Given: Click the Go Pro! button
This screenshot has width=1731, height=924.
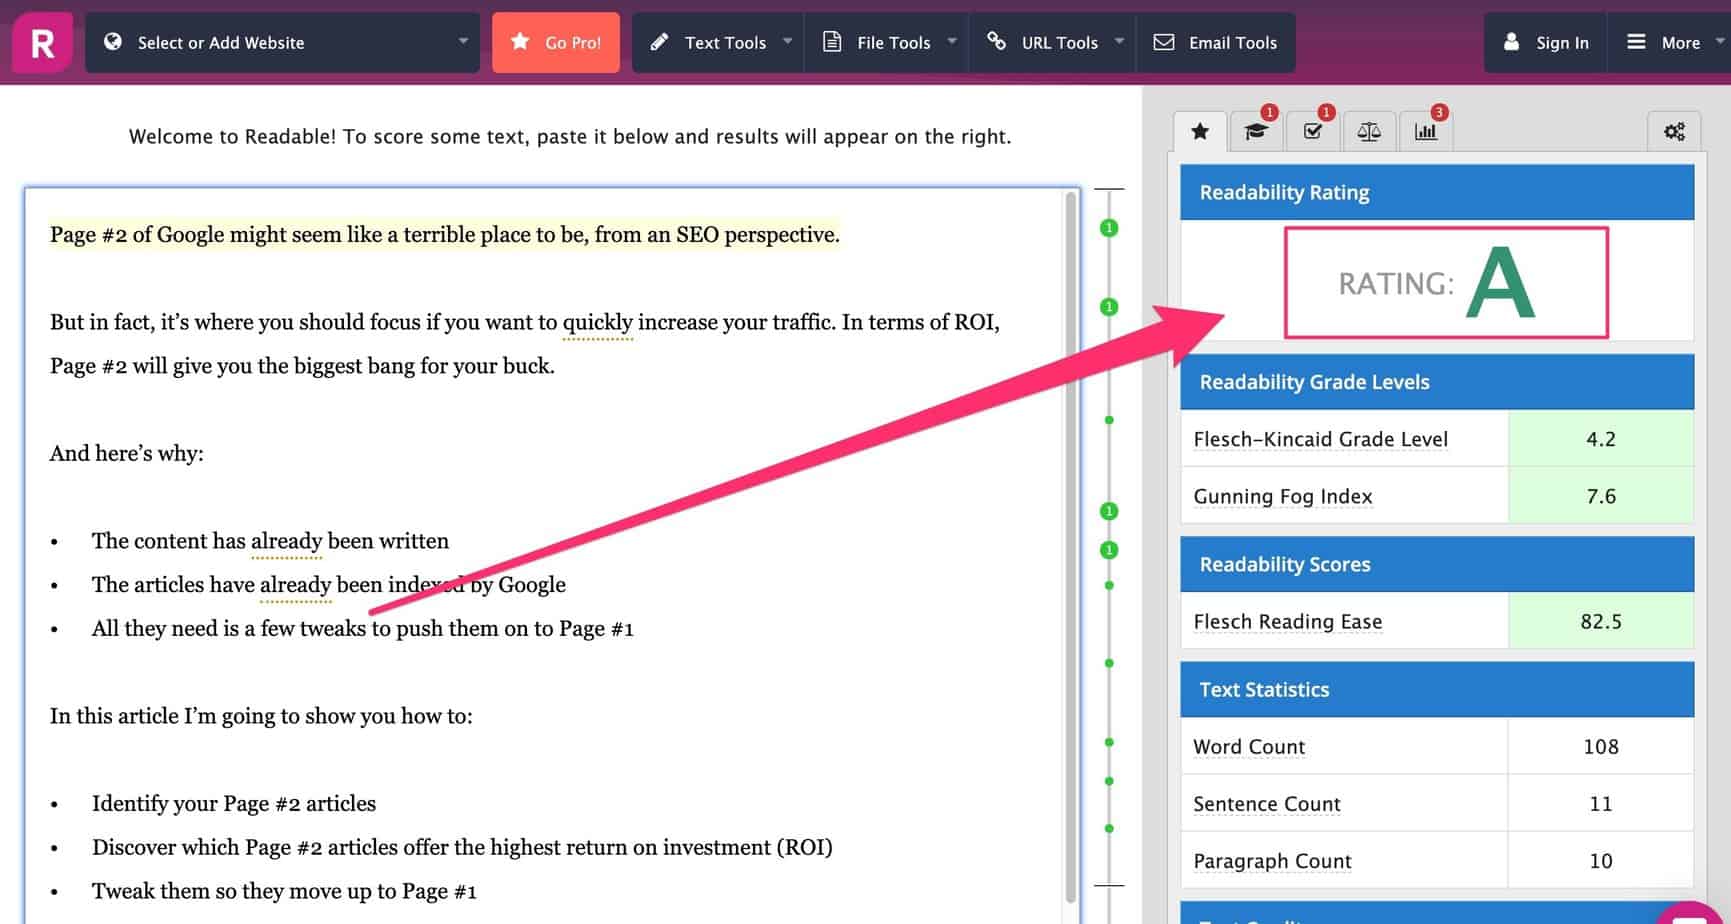Looking at the screenshot, I should 556,43.
